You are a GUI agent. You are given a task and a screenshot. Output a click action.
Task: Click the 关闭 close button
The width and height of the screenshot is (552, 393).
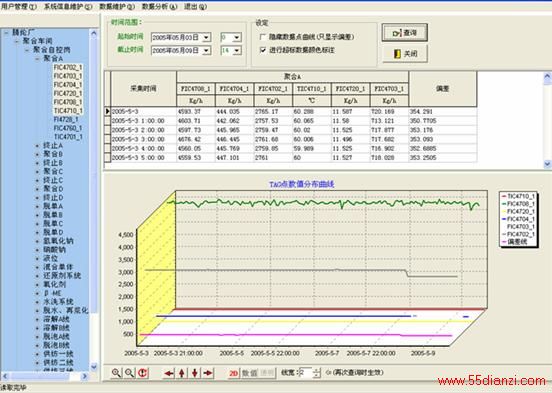click(x=405, y=54)
